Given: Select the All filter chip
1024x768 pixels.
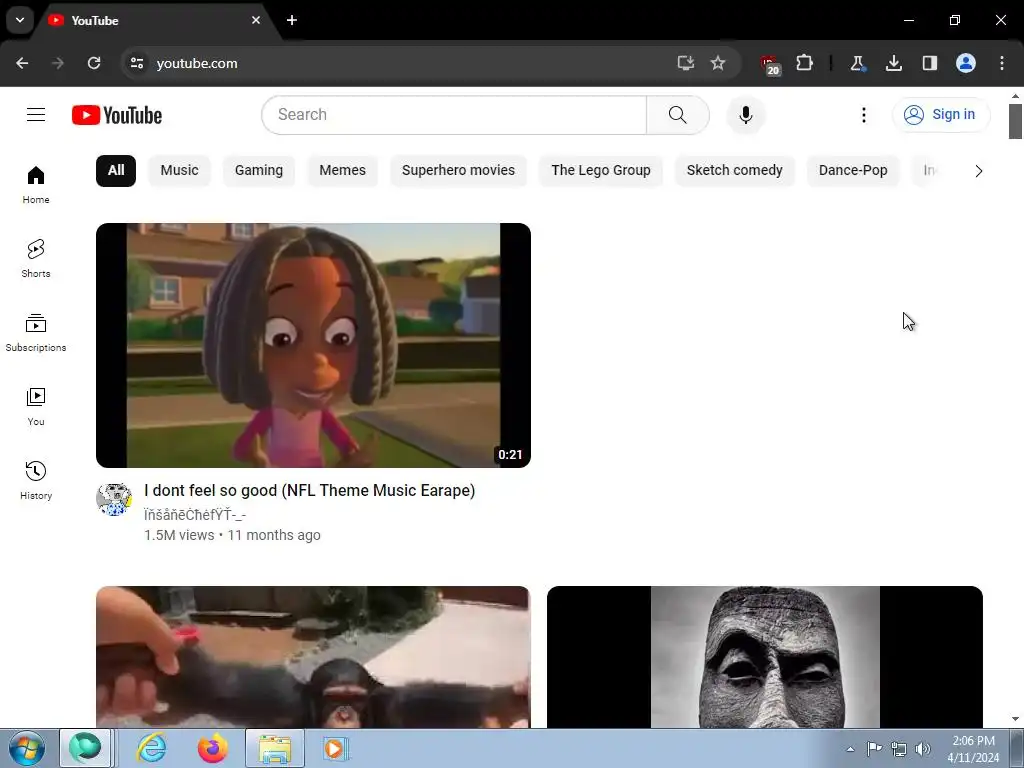Looking at the screenshot, I should pyautogui.click(x=116, y=170).
